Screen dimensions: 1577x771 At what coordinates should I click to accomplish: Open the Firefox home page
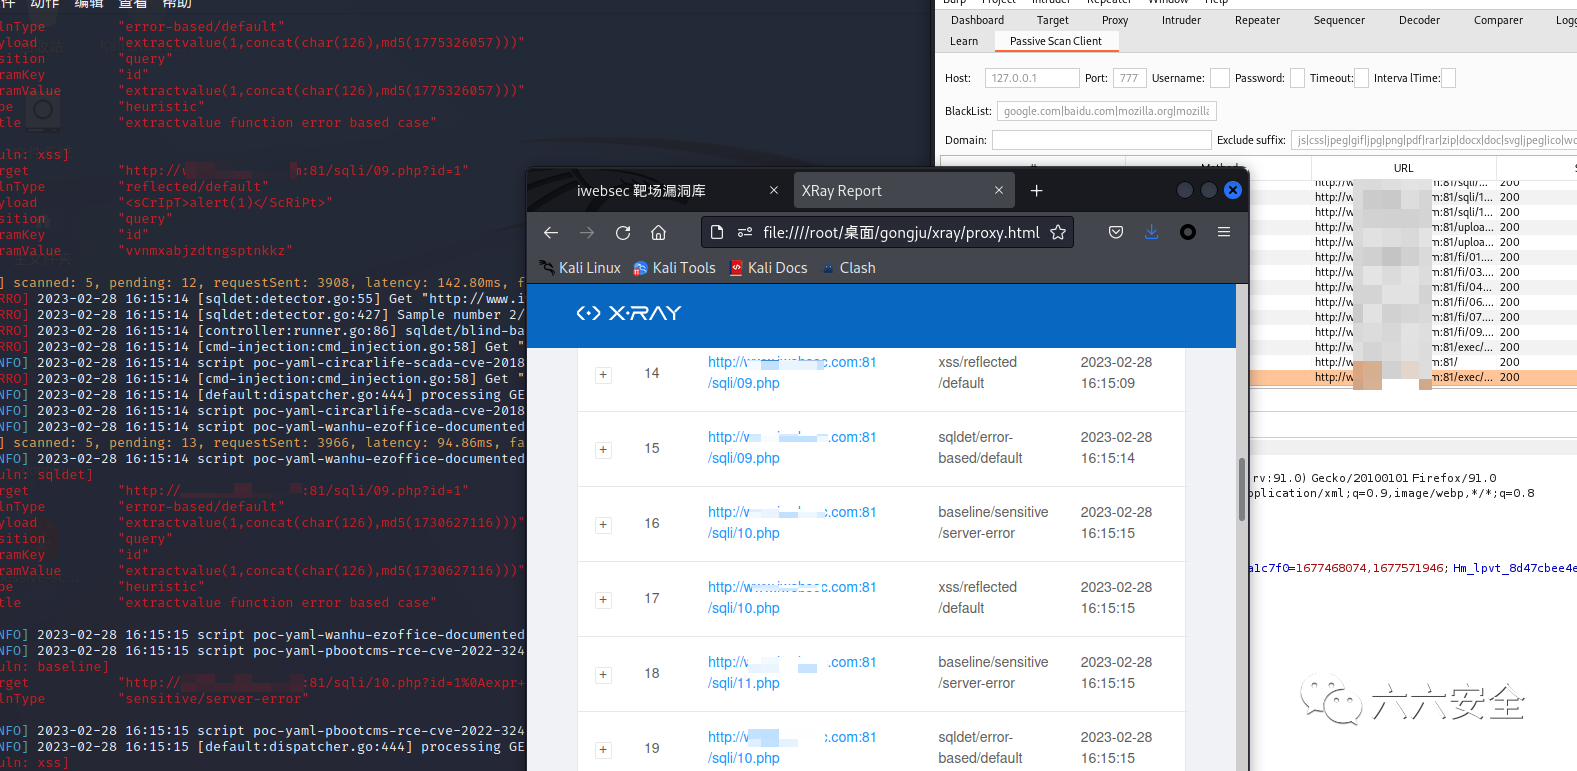(658, 233)
